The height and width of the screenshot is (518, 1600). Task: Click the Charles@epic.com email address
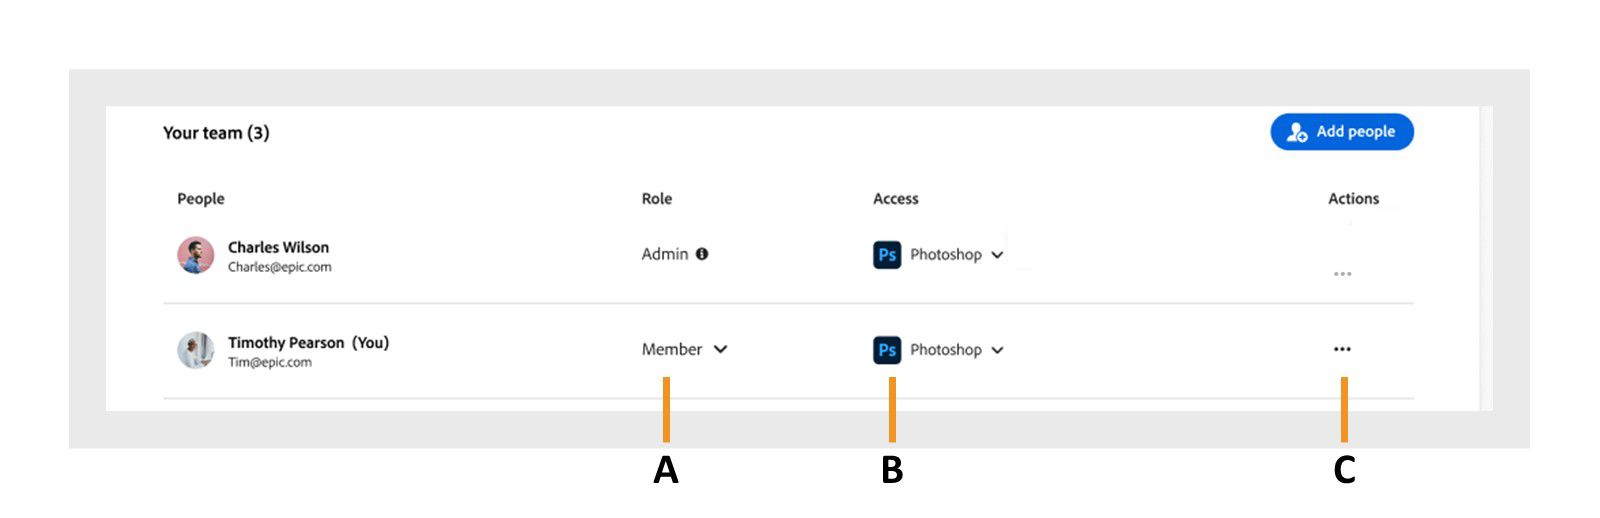pyautogui.click(x=279, y=267)
